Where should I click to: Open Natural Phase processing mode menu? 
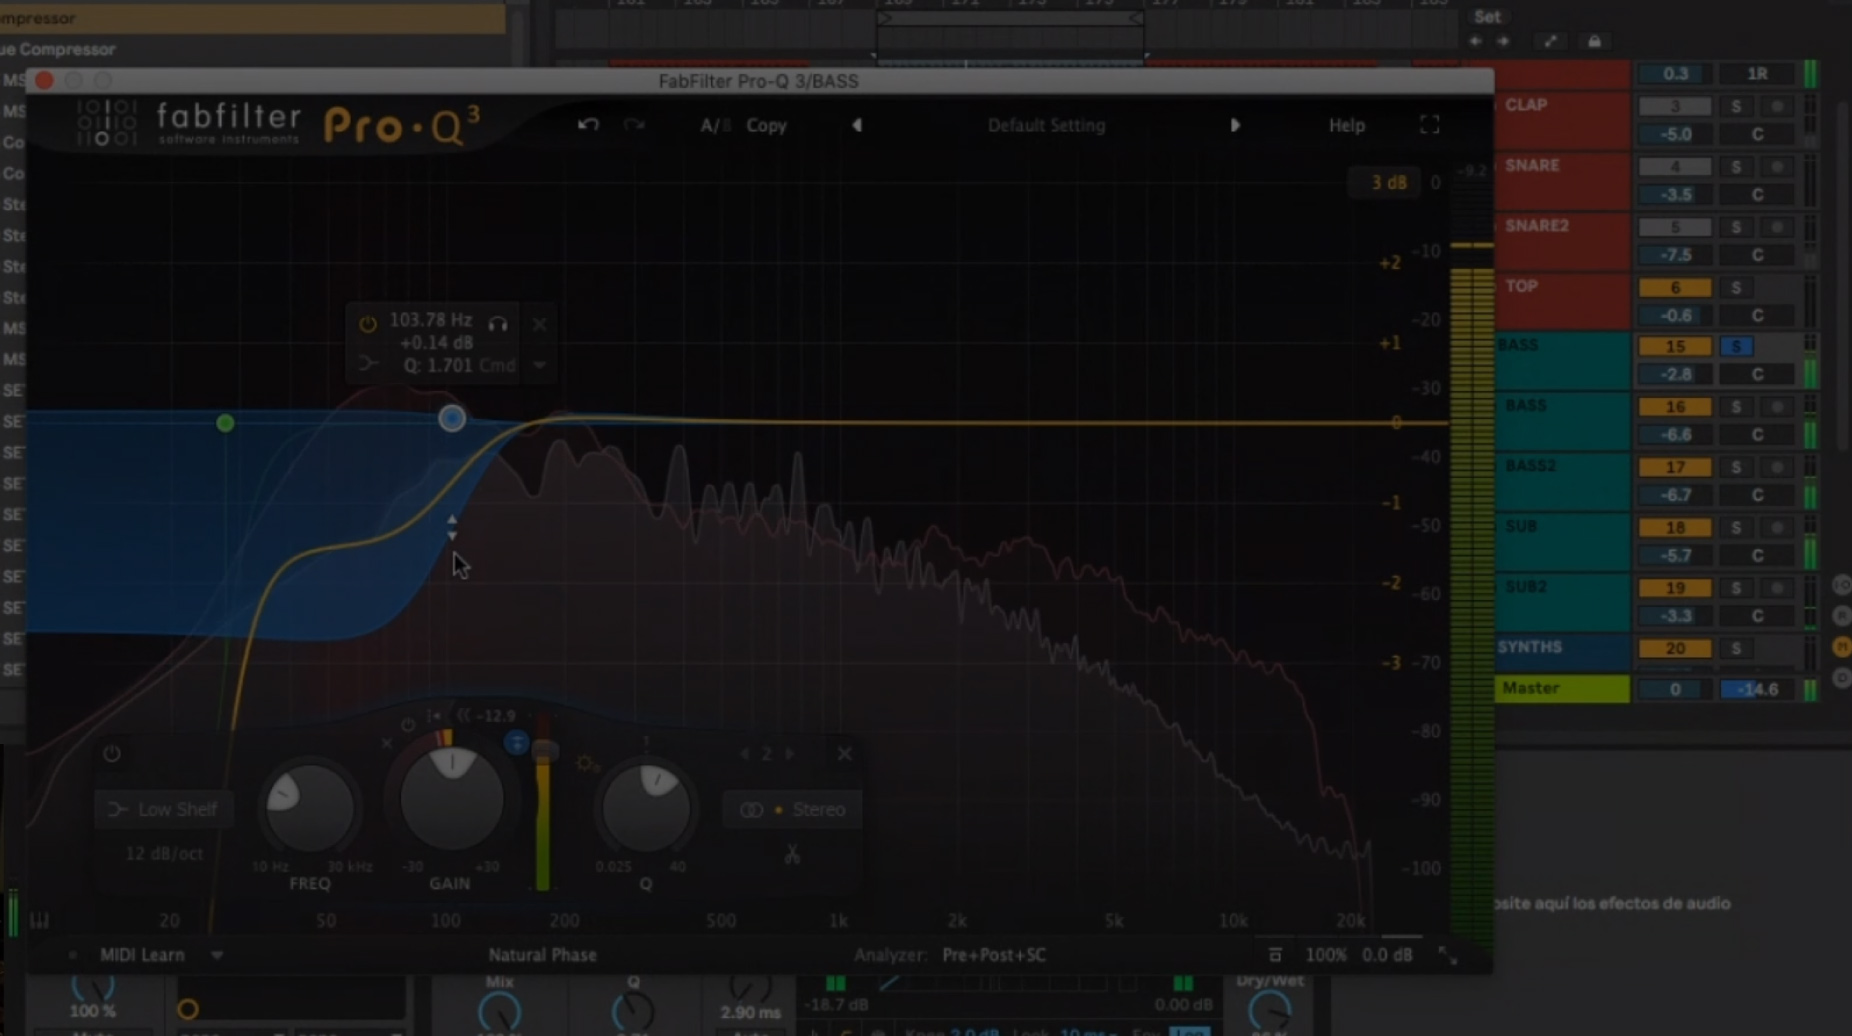point(542,955)
